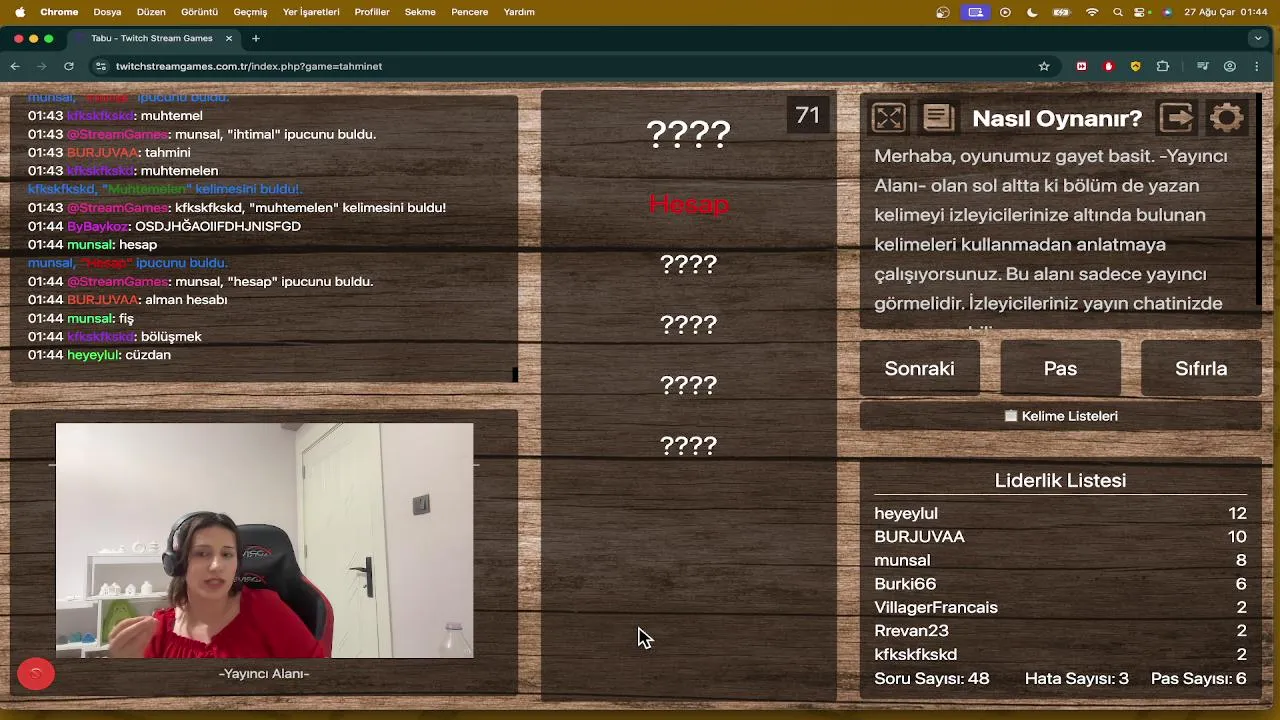This screenshot has height=720, width=1280.
Task: Click Rrevan23 in the leaderboard
Action: pos(911,631)
